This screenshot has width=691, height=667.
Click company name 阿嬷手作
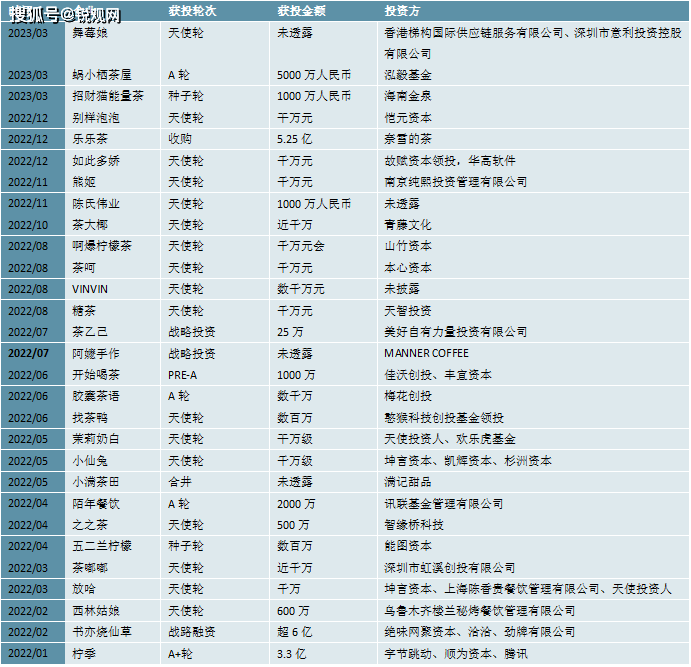click(x=96, y=353)
